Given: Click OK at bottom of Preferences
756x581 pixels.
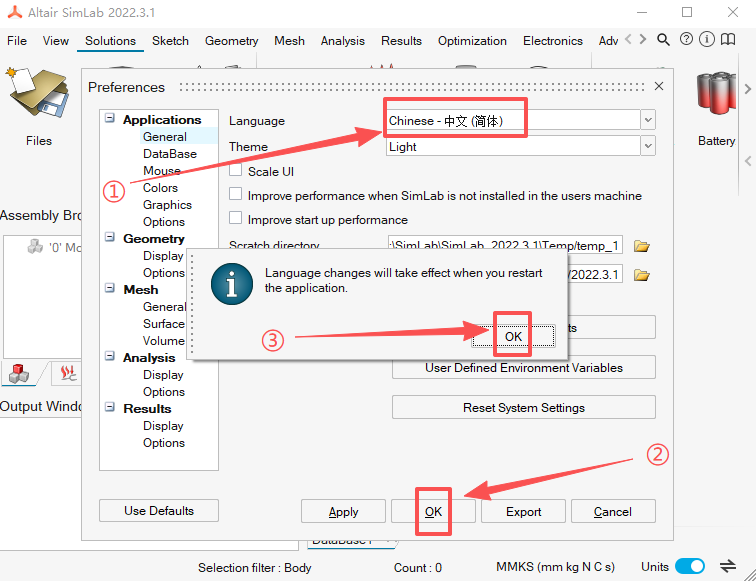Looking at the screenshot, I should point(433,511).
